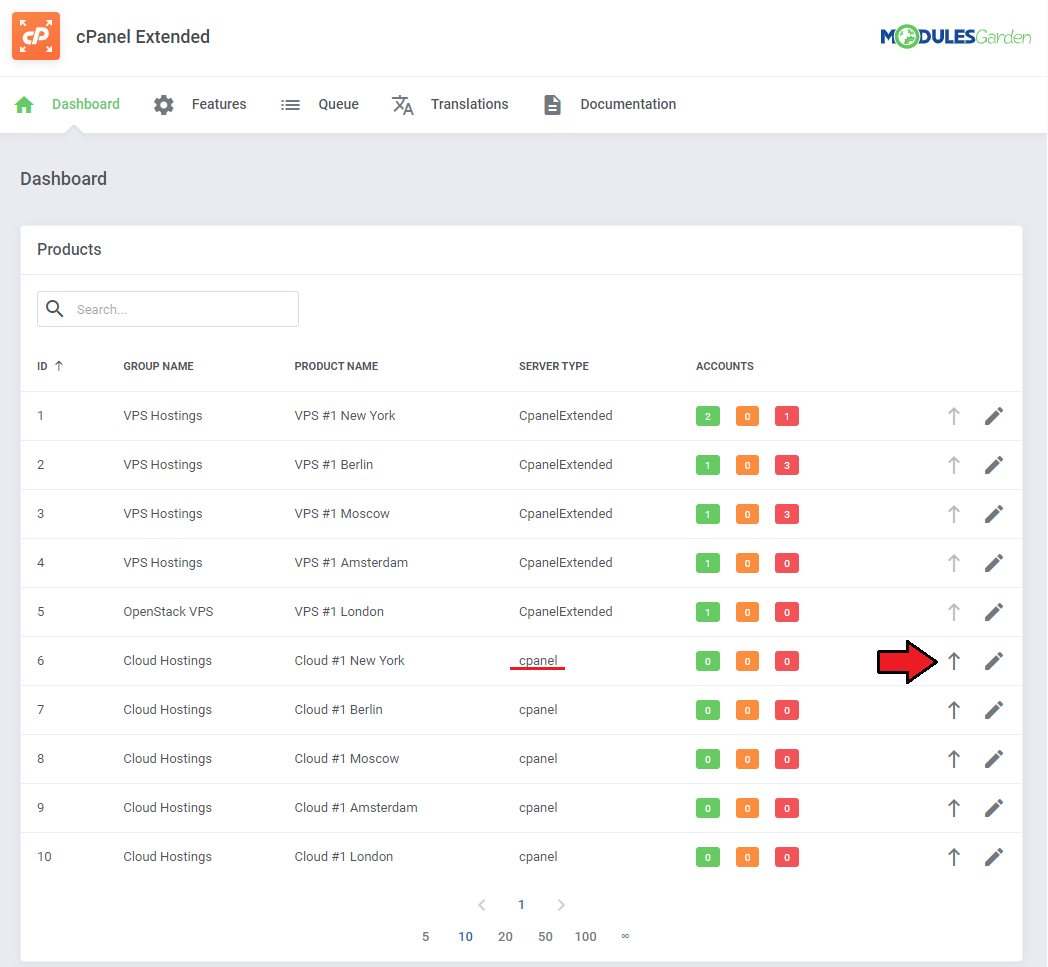The width and height of the screenshot is (1048, 967).
Task: Click the OpenStack VPS group name
Action: [168, 611]
